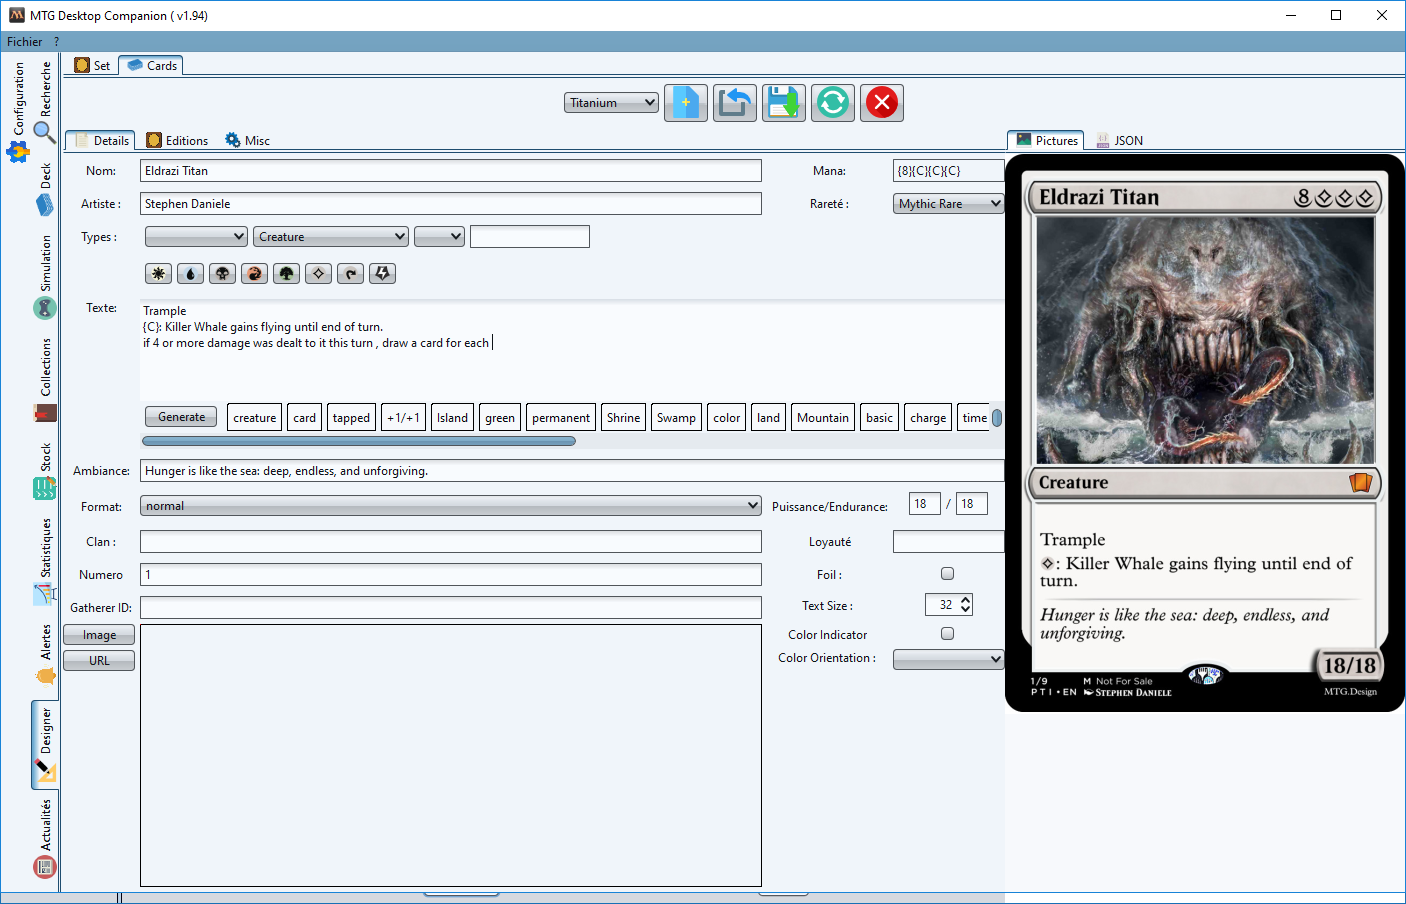Open the Stock sidebar tab
The image size is (1406, 904).
pyautogui.click(x=45, y=471)
